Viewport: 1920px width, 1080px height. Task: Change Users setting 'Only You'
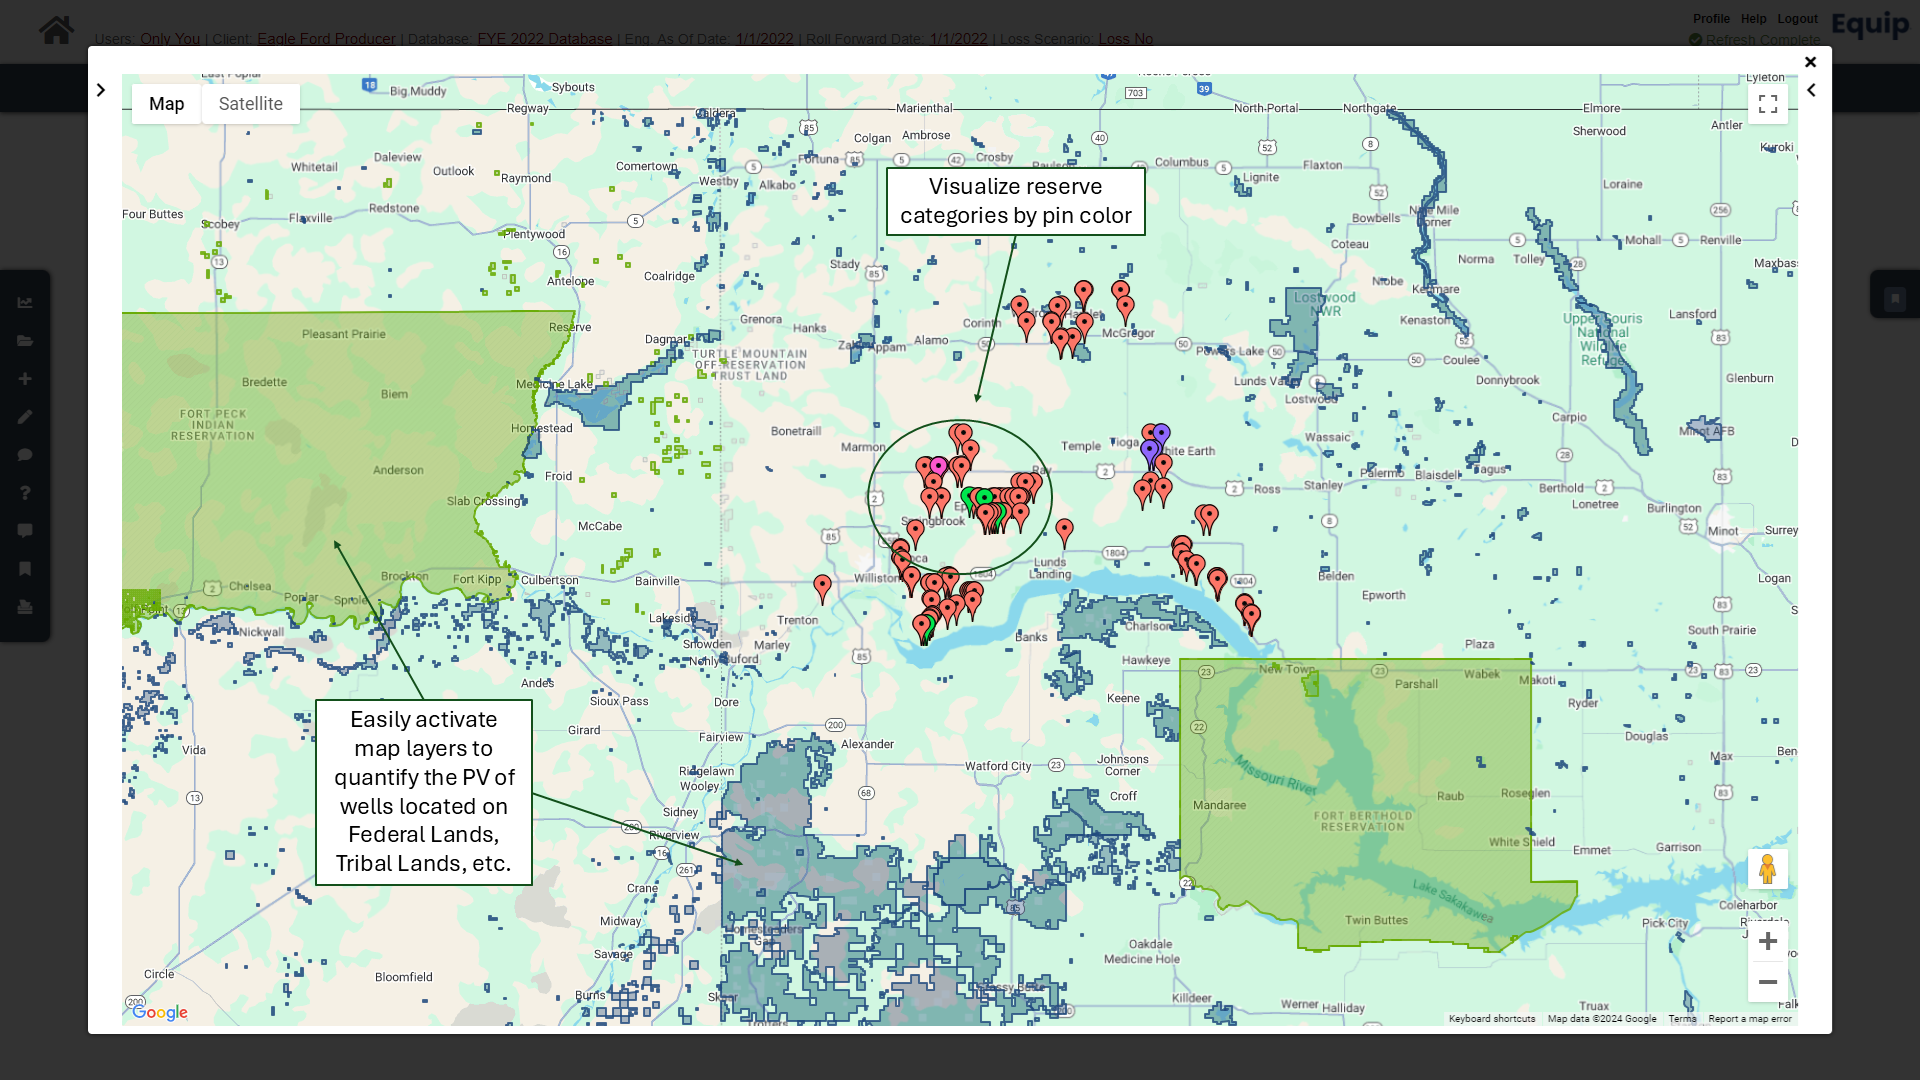(x=170, y=39)
